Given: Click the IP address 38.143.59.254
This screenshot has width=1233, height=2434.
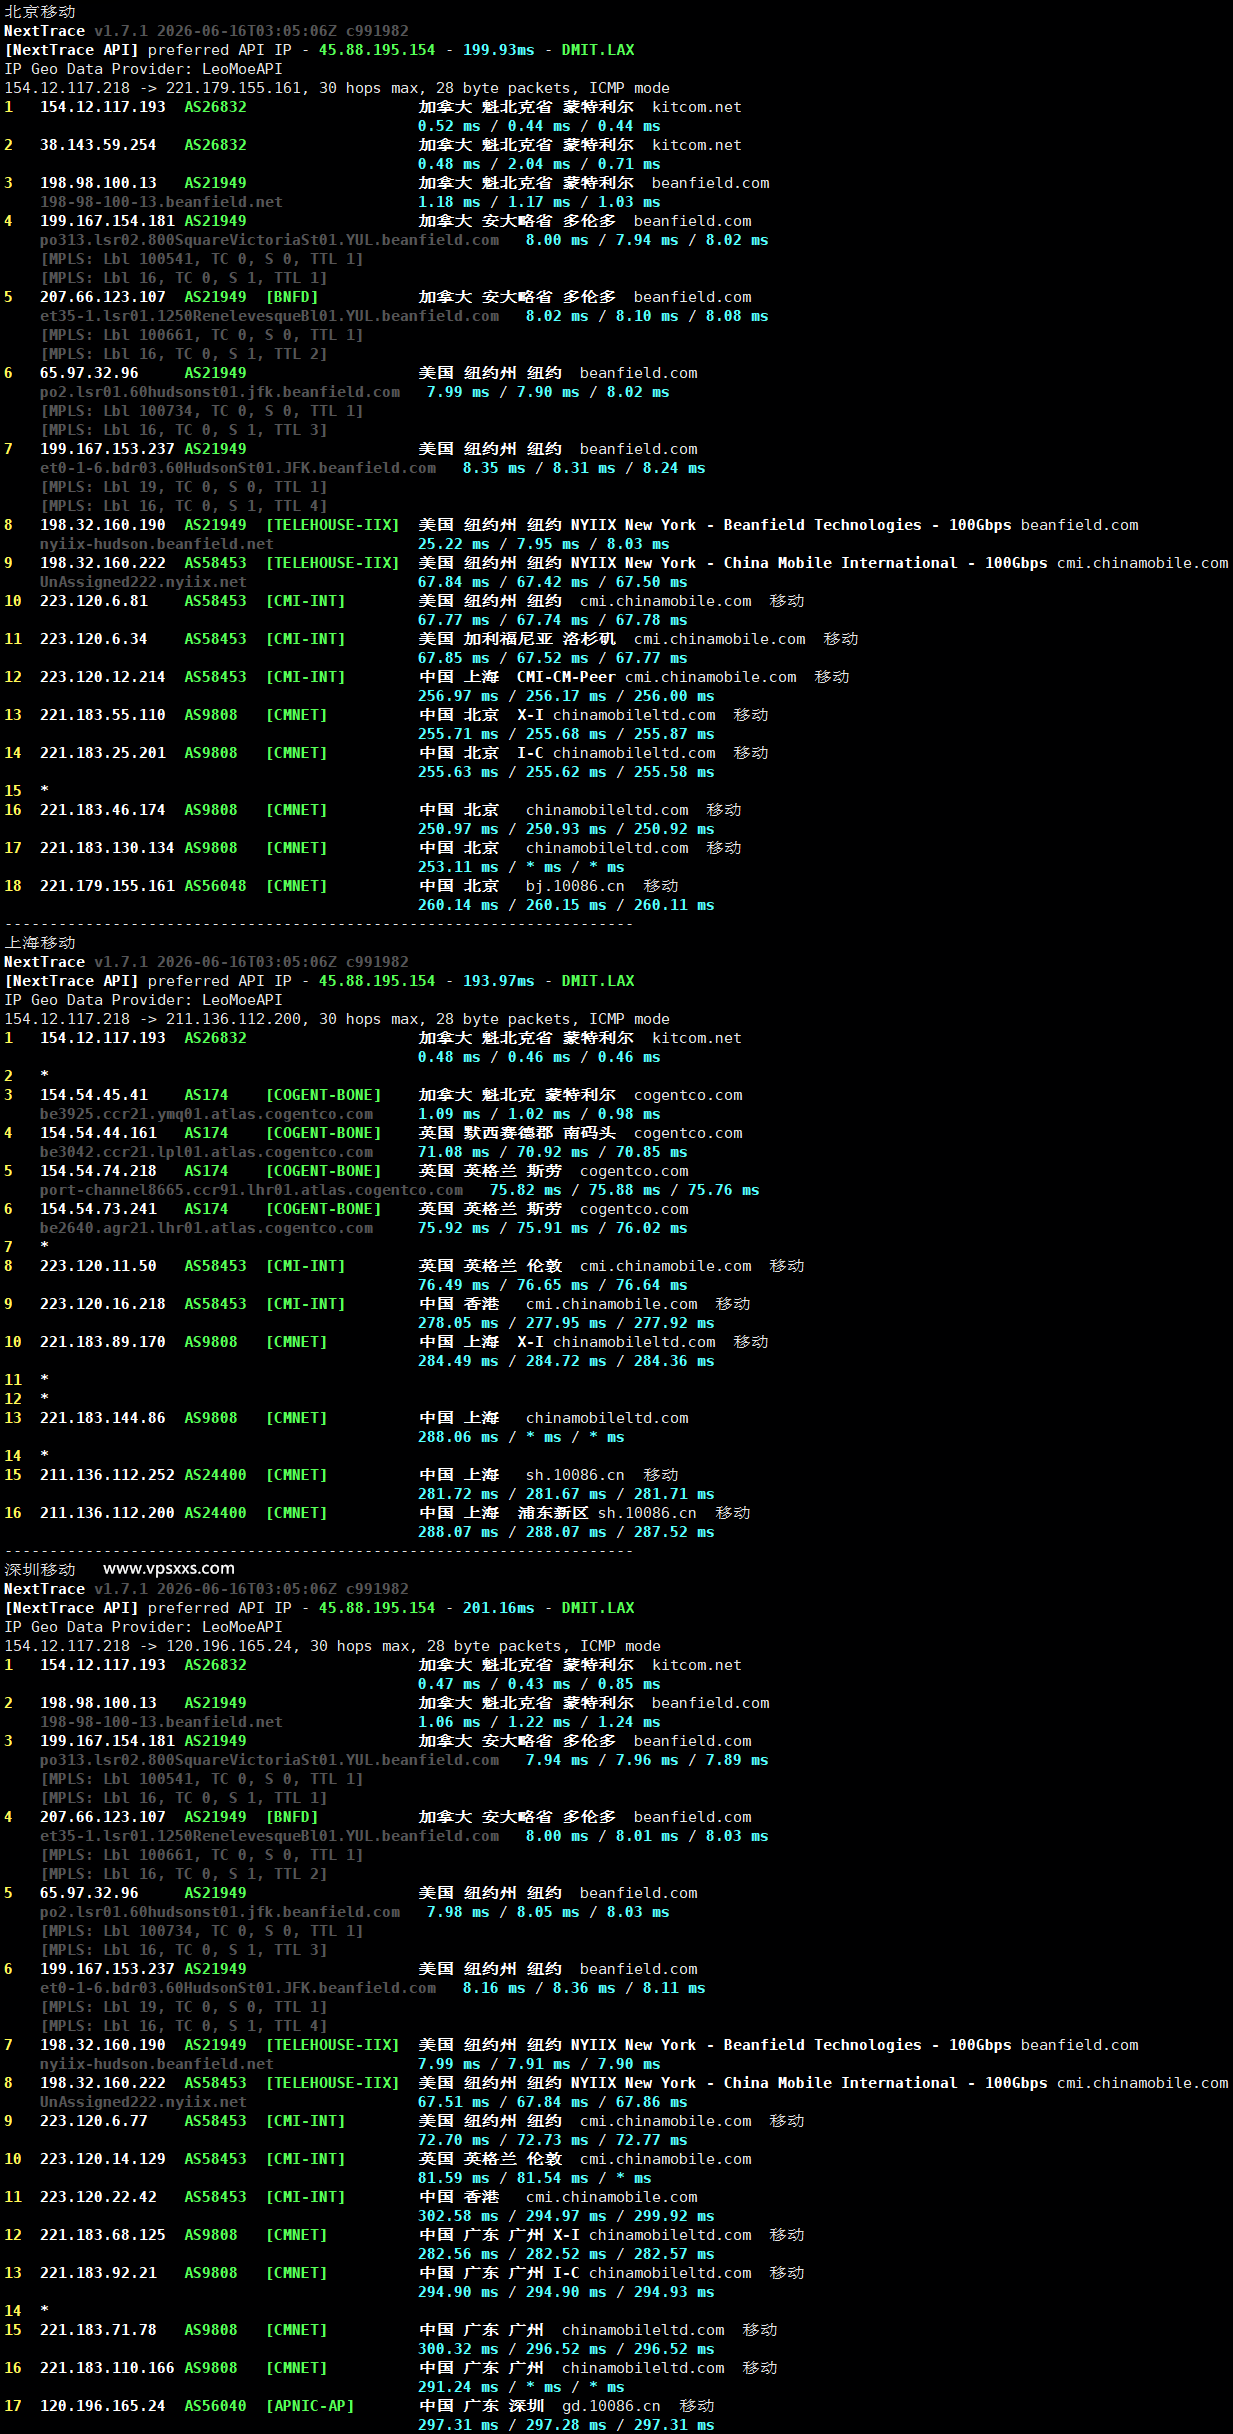Looking at the screenshot, I should point(98,145).
